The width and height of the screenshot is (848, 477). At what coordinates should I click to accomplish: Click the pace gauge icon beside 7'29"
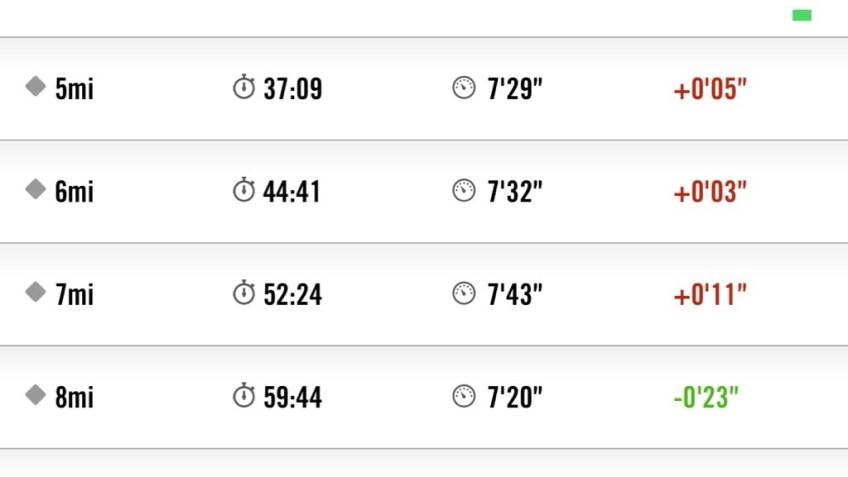click(464, 88)
